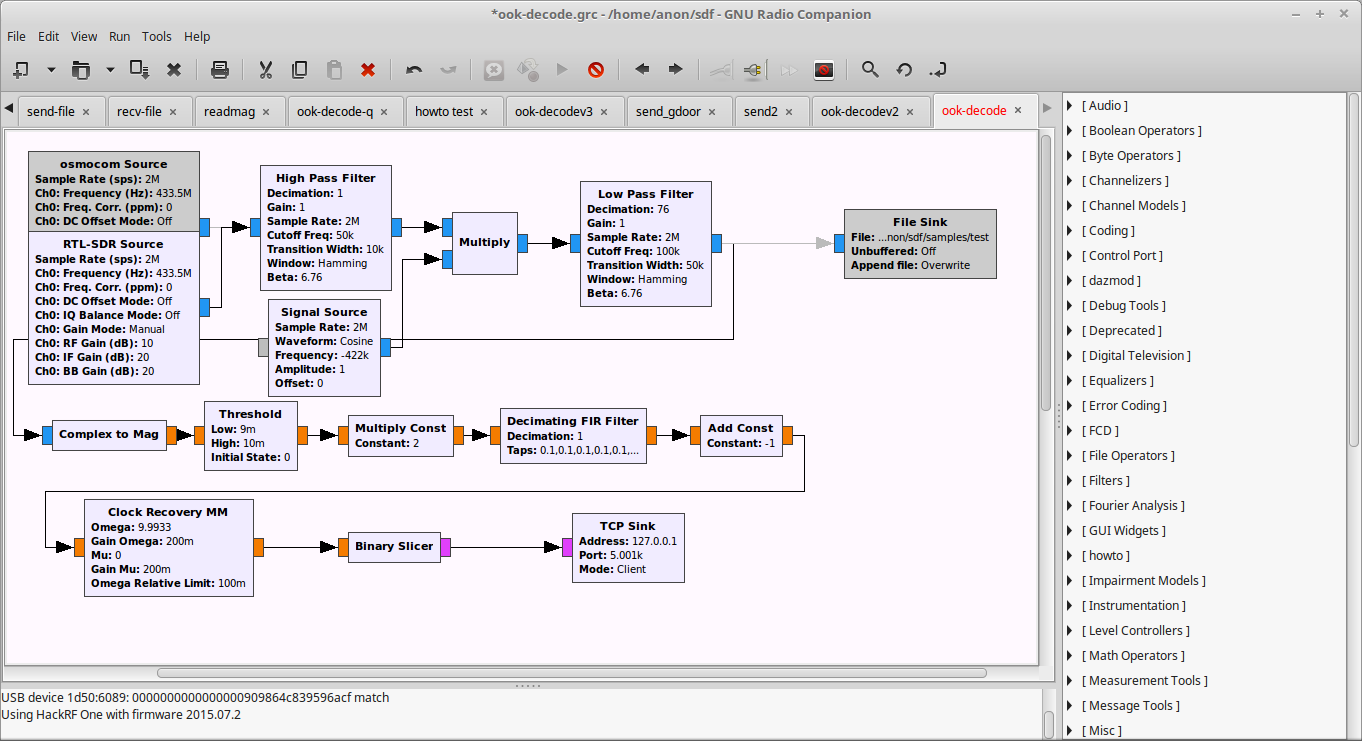Toggle hide disabled blocks icon
The width and height of the screenshot is (1362, 741).
pyautogui.click(x=824, y=70)
